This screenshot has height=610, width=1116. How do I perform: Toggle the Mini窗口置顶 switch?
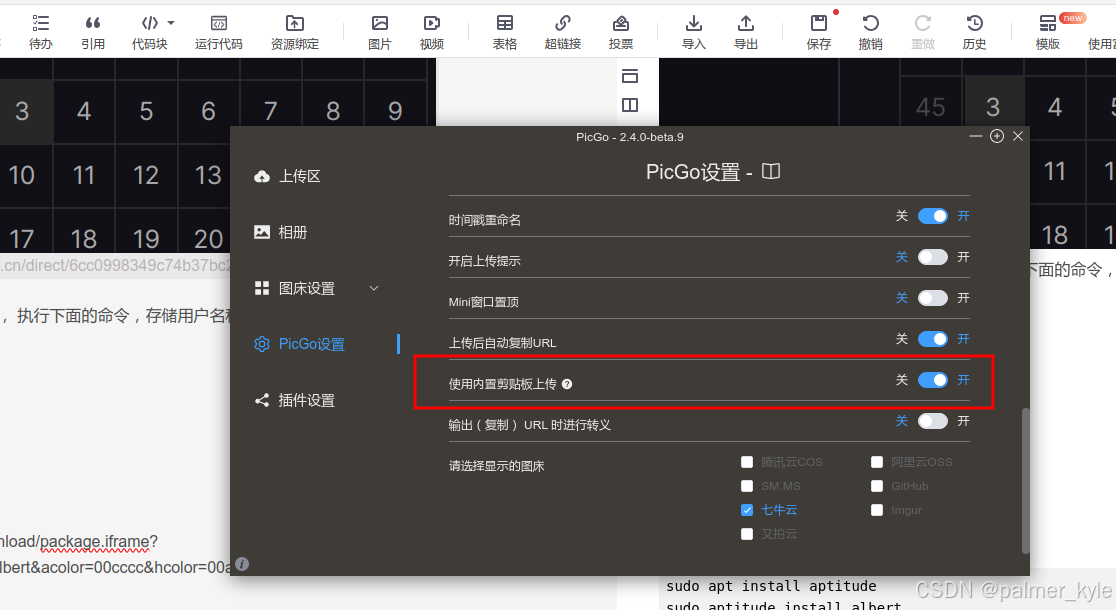932,298
